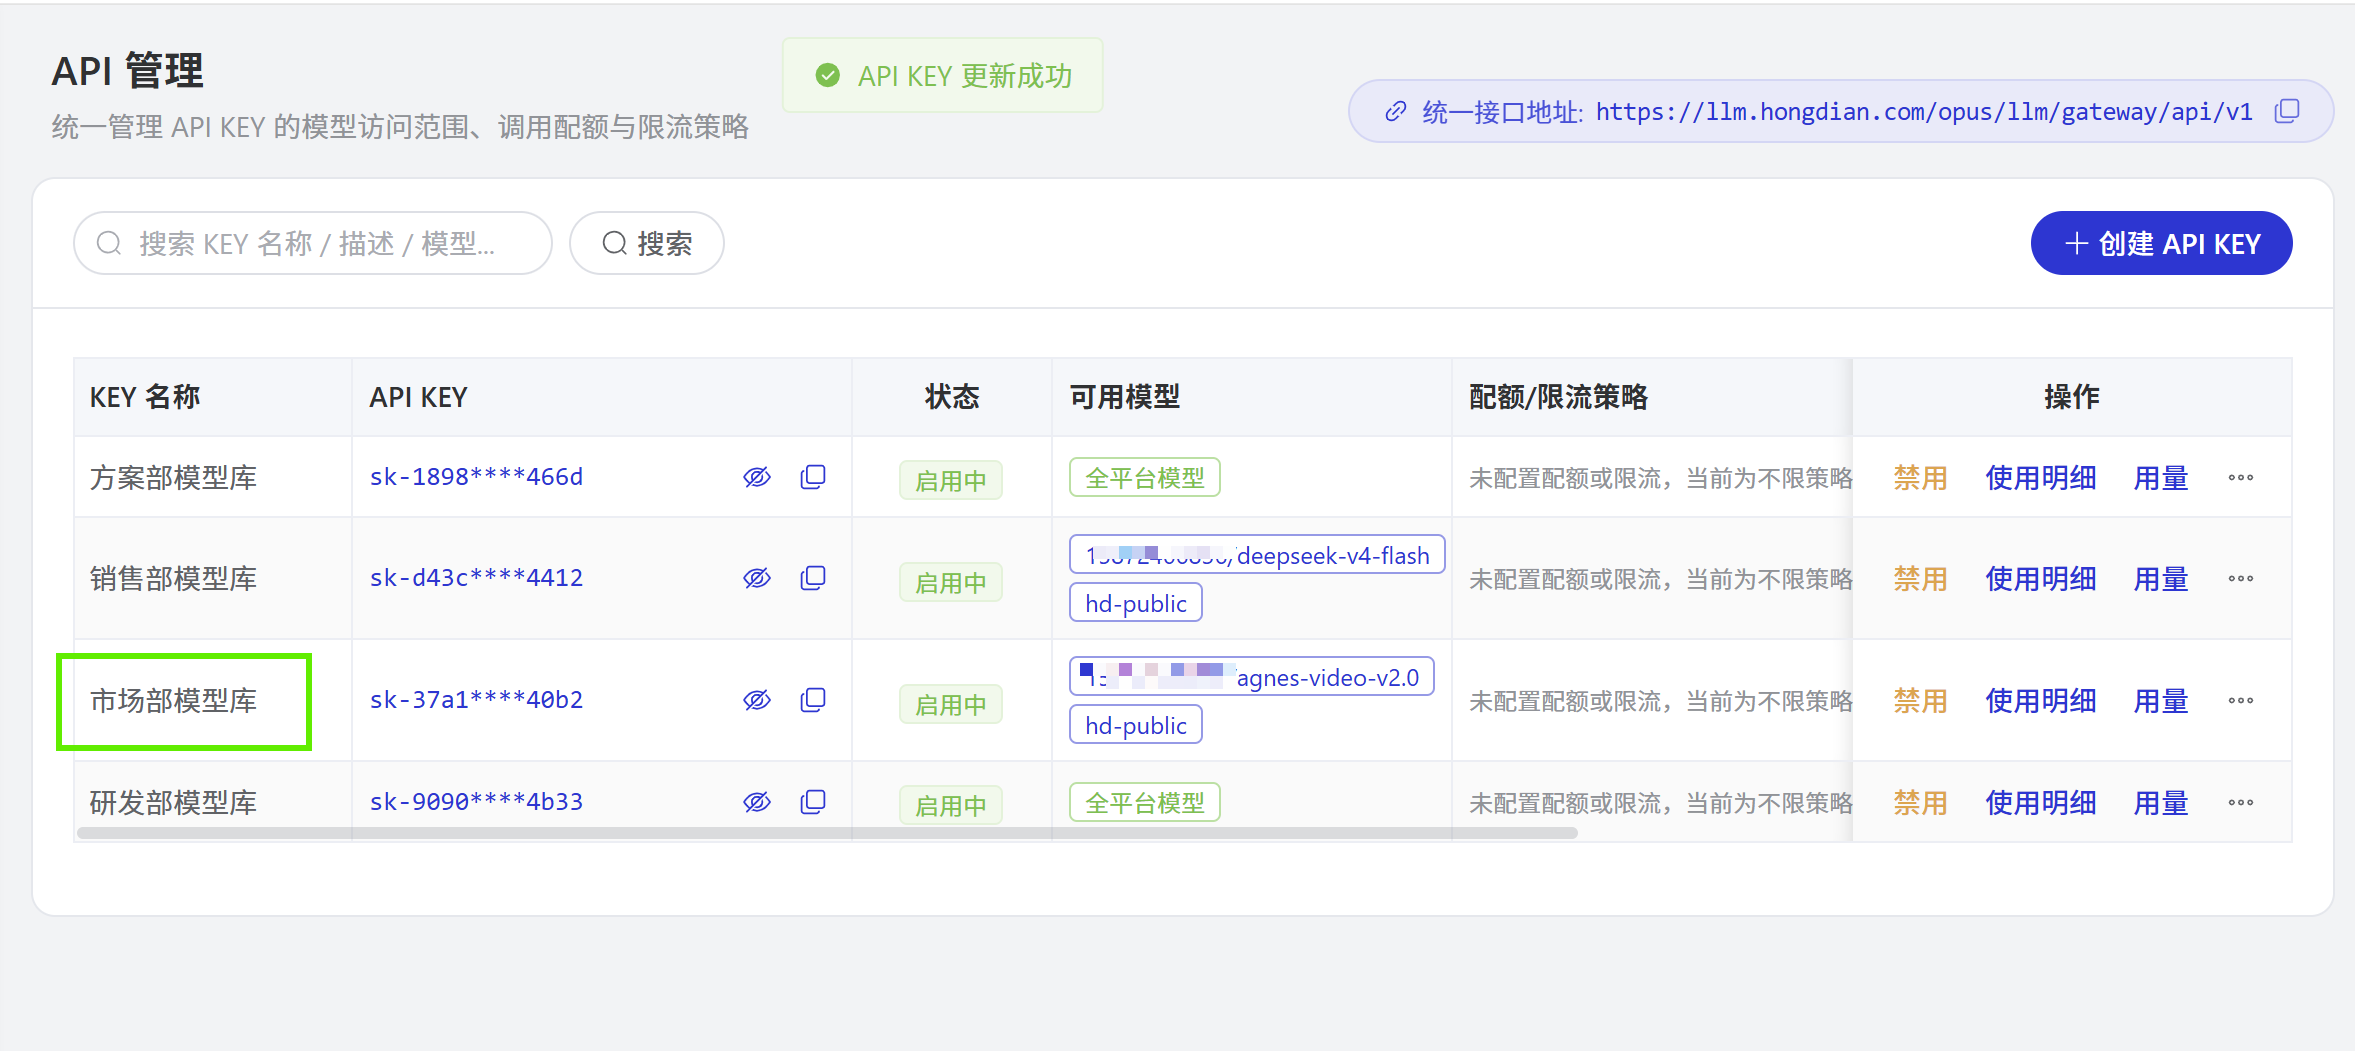Click the table's horizontal scrollbar

point(827,833)
